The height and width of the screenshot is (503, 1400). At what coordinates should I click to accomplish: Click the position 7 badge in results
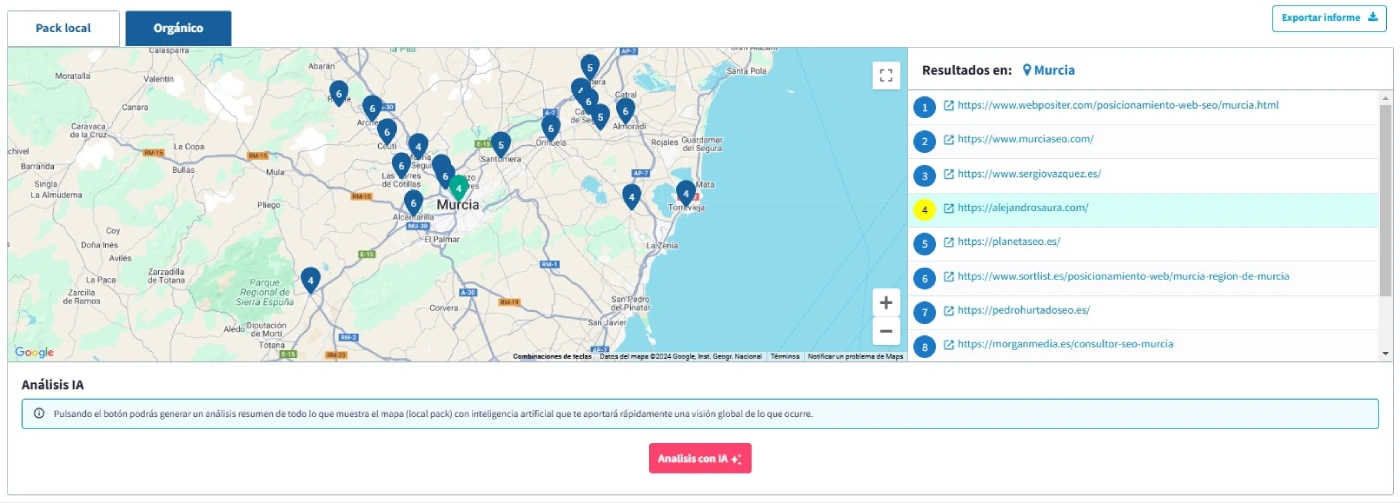click(925, 312)
